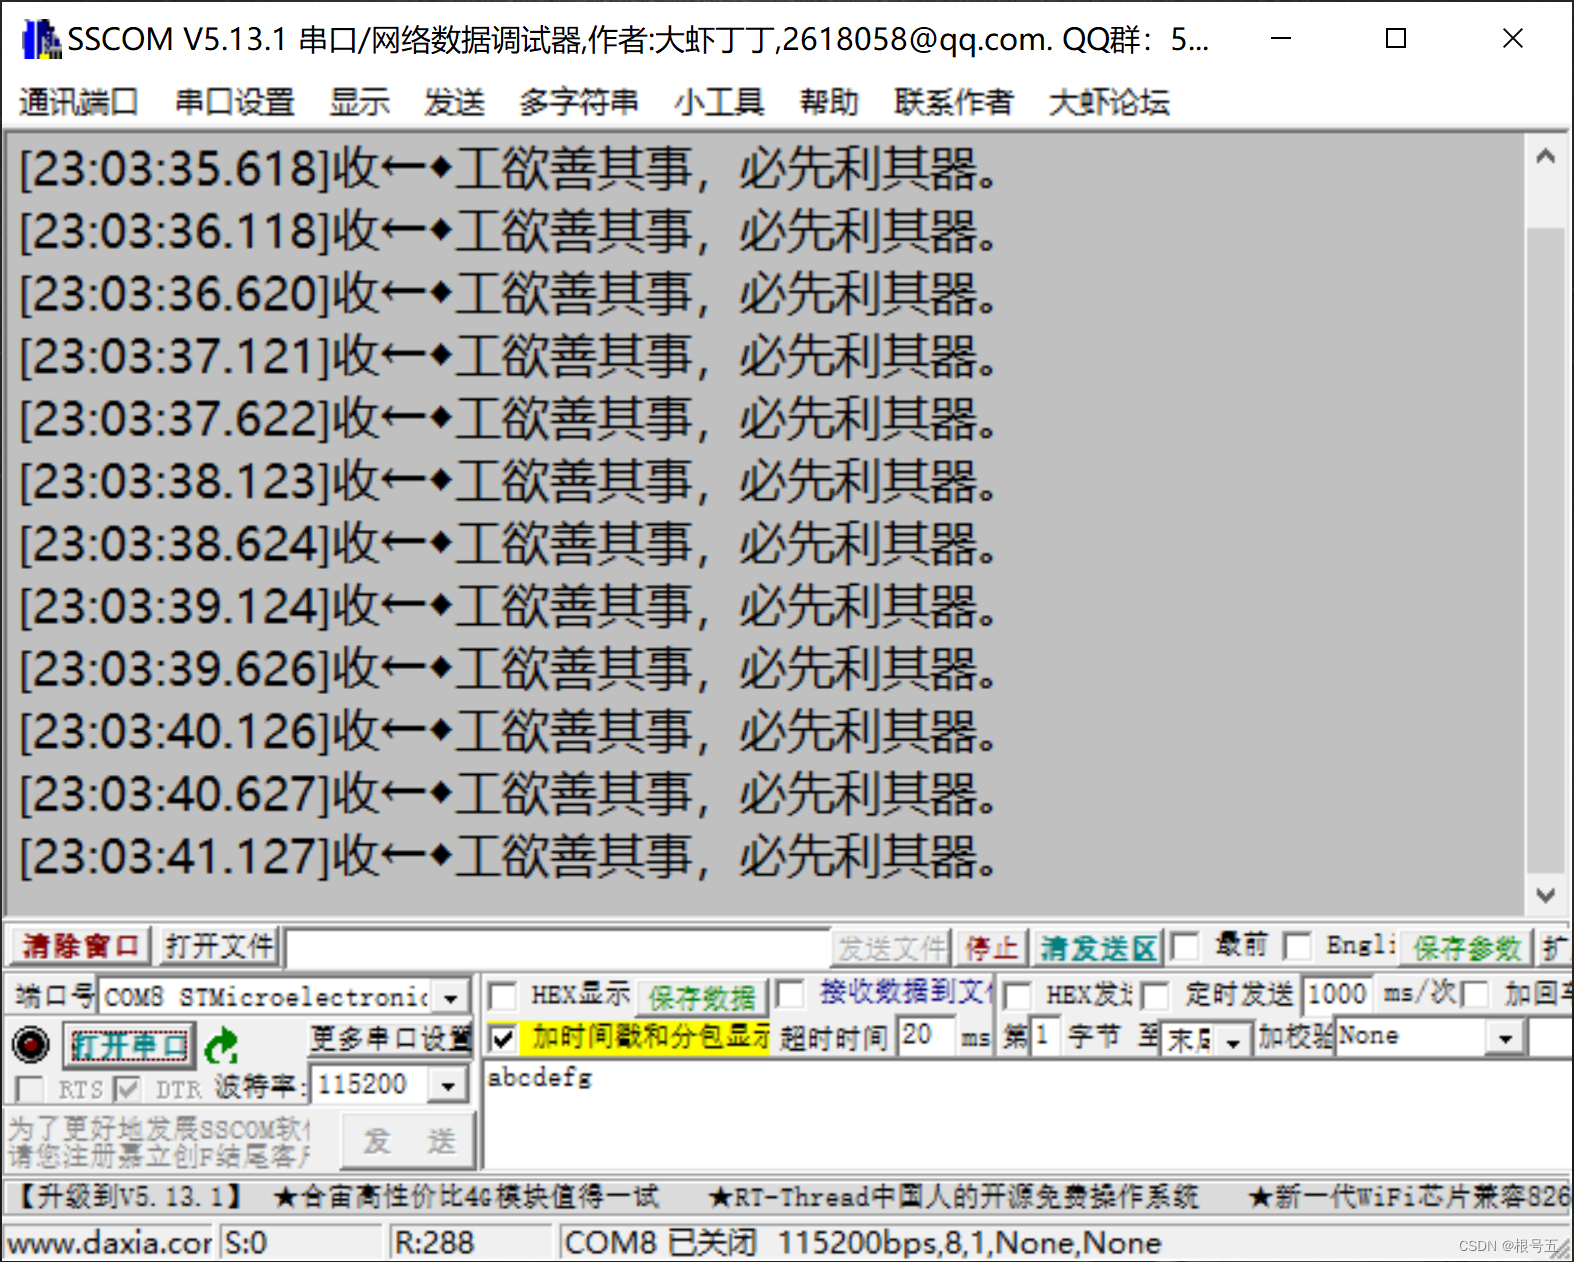Click the received line timestamped 23:03:36.620

coord(508,294)
